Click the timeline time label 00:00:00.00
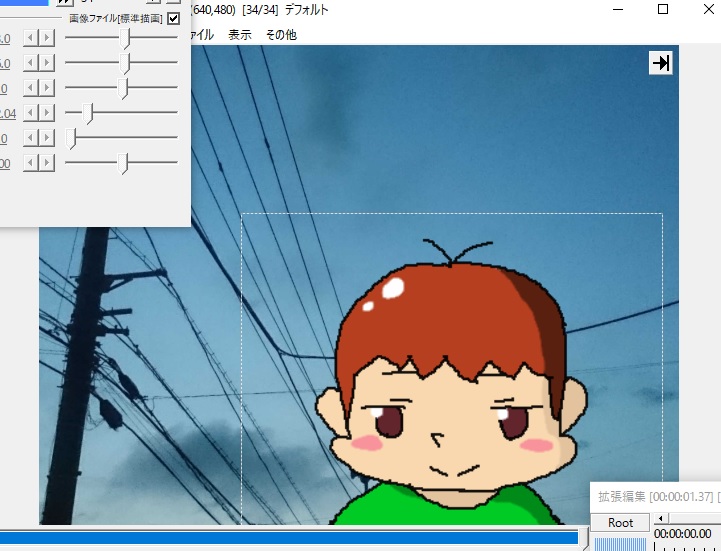The height and width of the screenshot is (551, 721). click(682, 534)
